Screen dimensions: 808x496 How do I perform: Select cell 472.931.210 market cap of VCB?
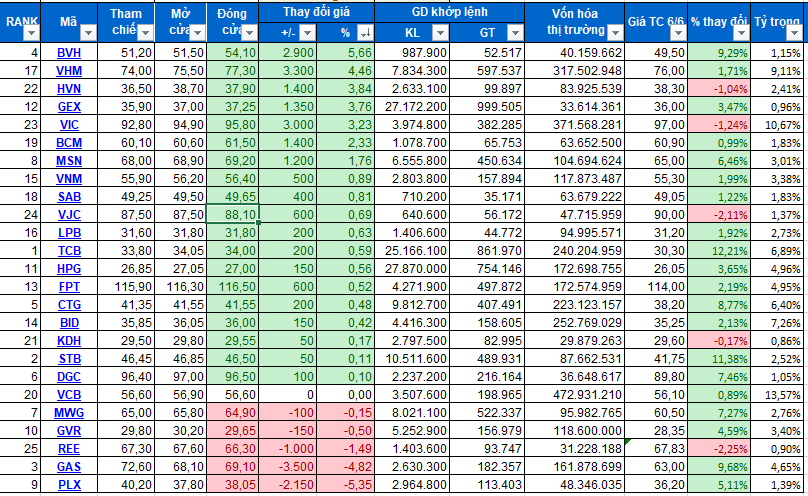(575, 395)
